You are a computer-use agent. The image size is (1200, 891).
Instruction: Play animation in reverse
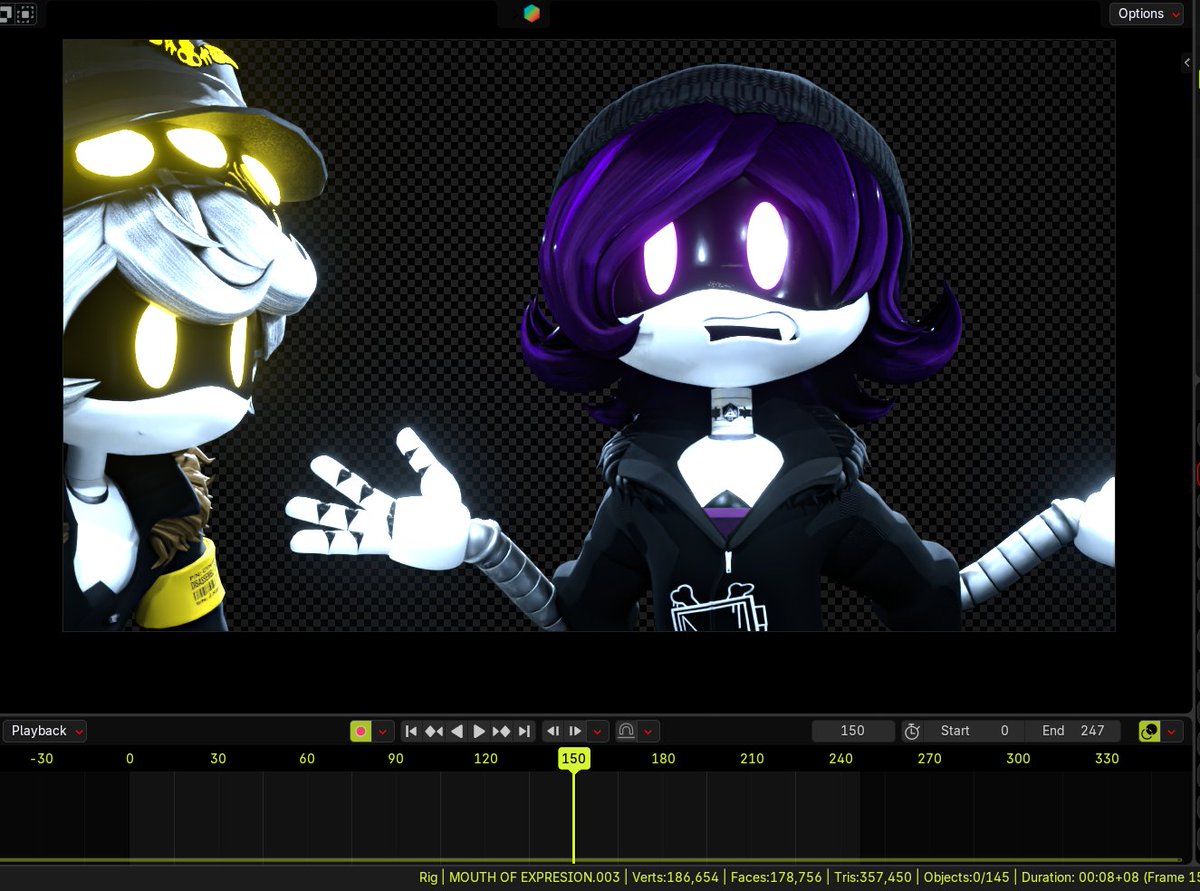pos(457,731)
